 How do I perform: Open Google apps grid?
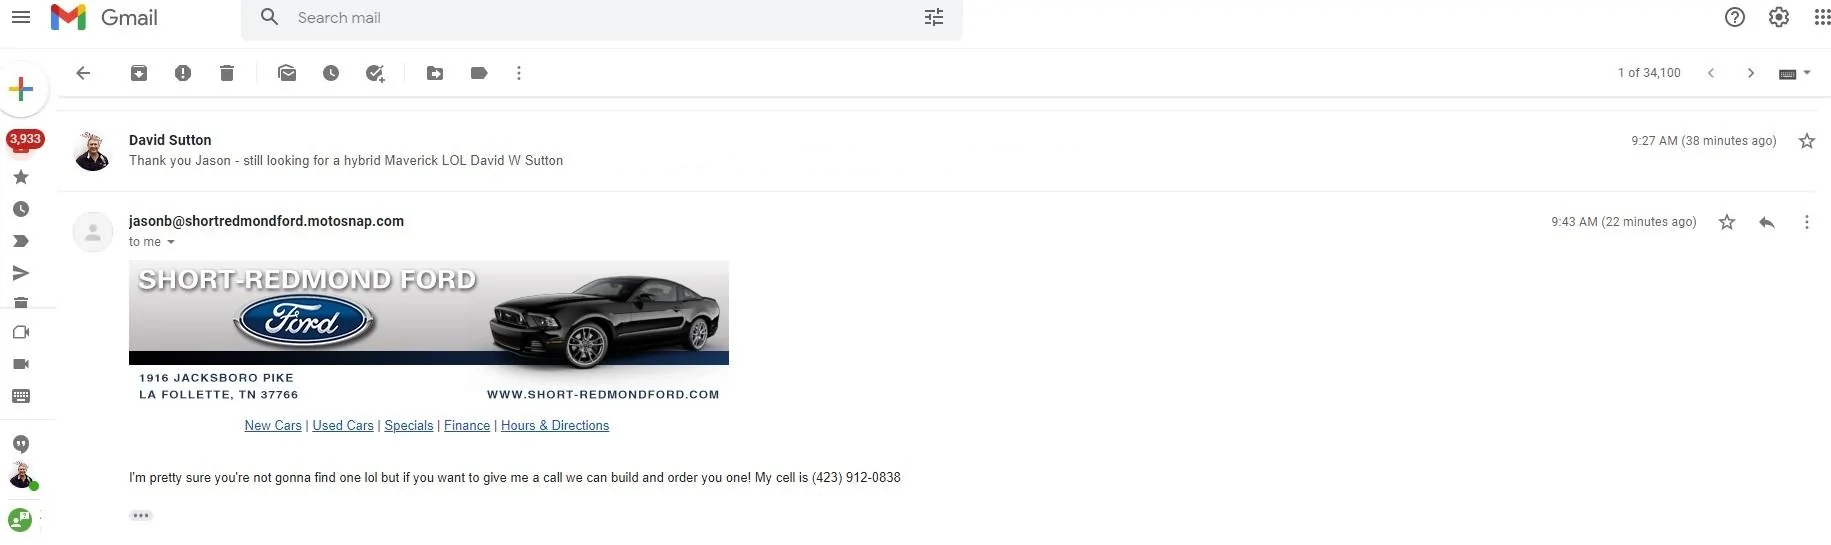click(x=1822, y=17)
